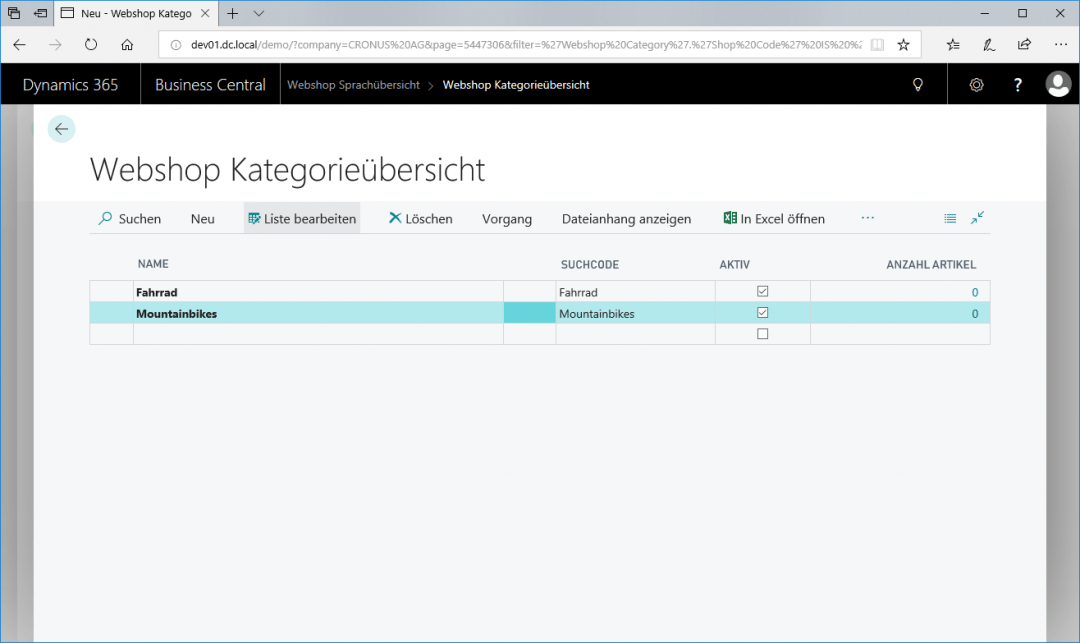This screenshot has height=643, width=1080.
Task: Click the Webshop Kategorieübersicht breadcrumb
Action: (516, 85)
